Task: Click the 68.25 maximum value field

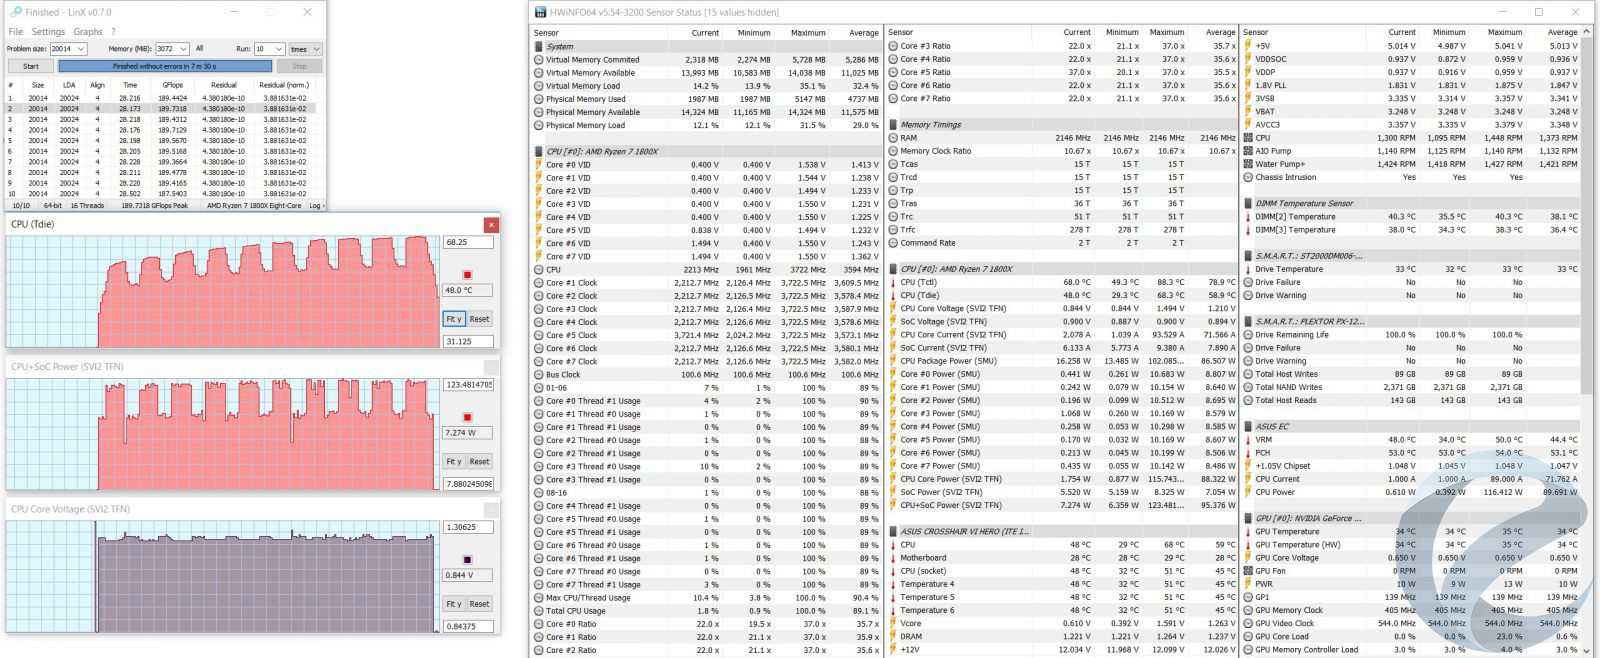Action: (x=468, y=242)
